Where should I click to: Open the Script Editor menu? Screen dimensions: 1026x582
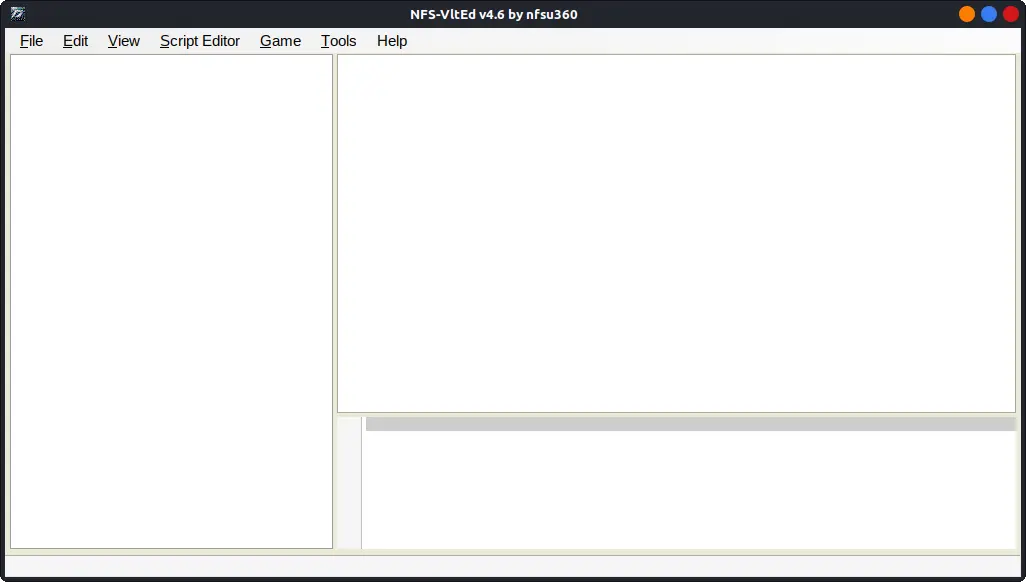200,41
